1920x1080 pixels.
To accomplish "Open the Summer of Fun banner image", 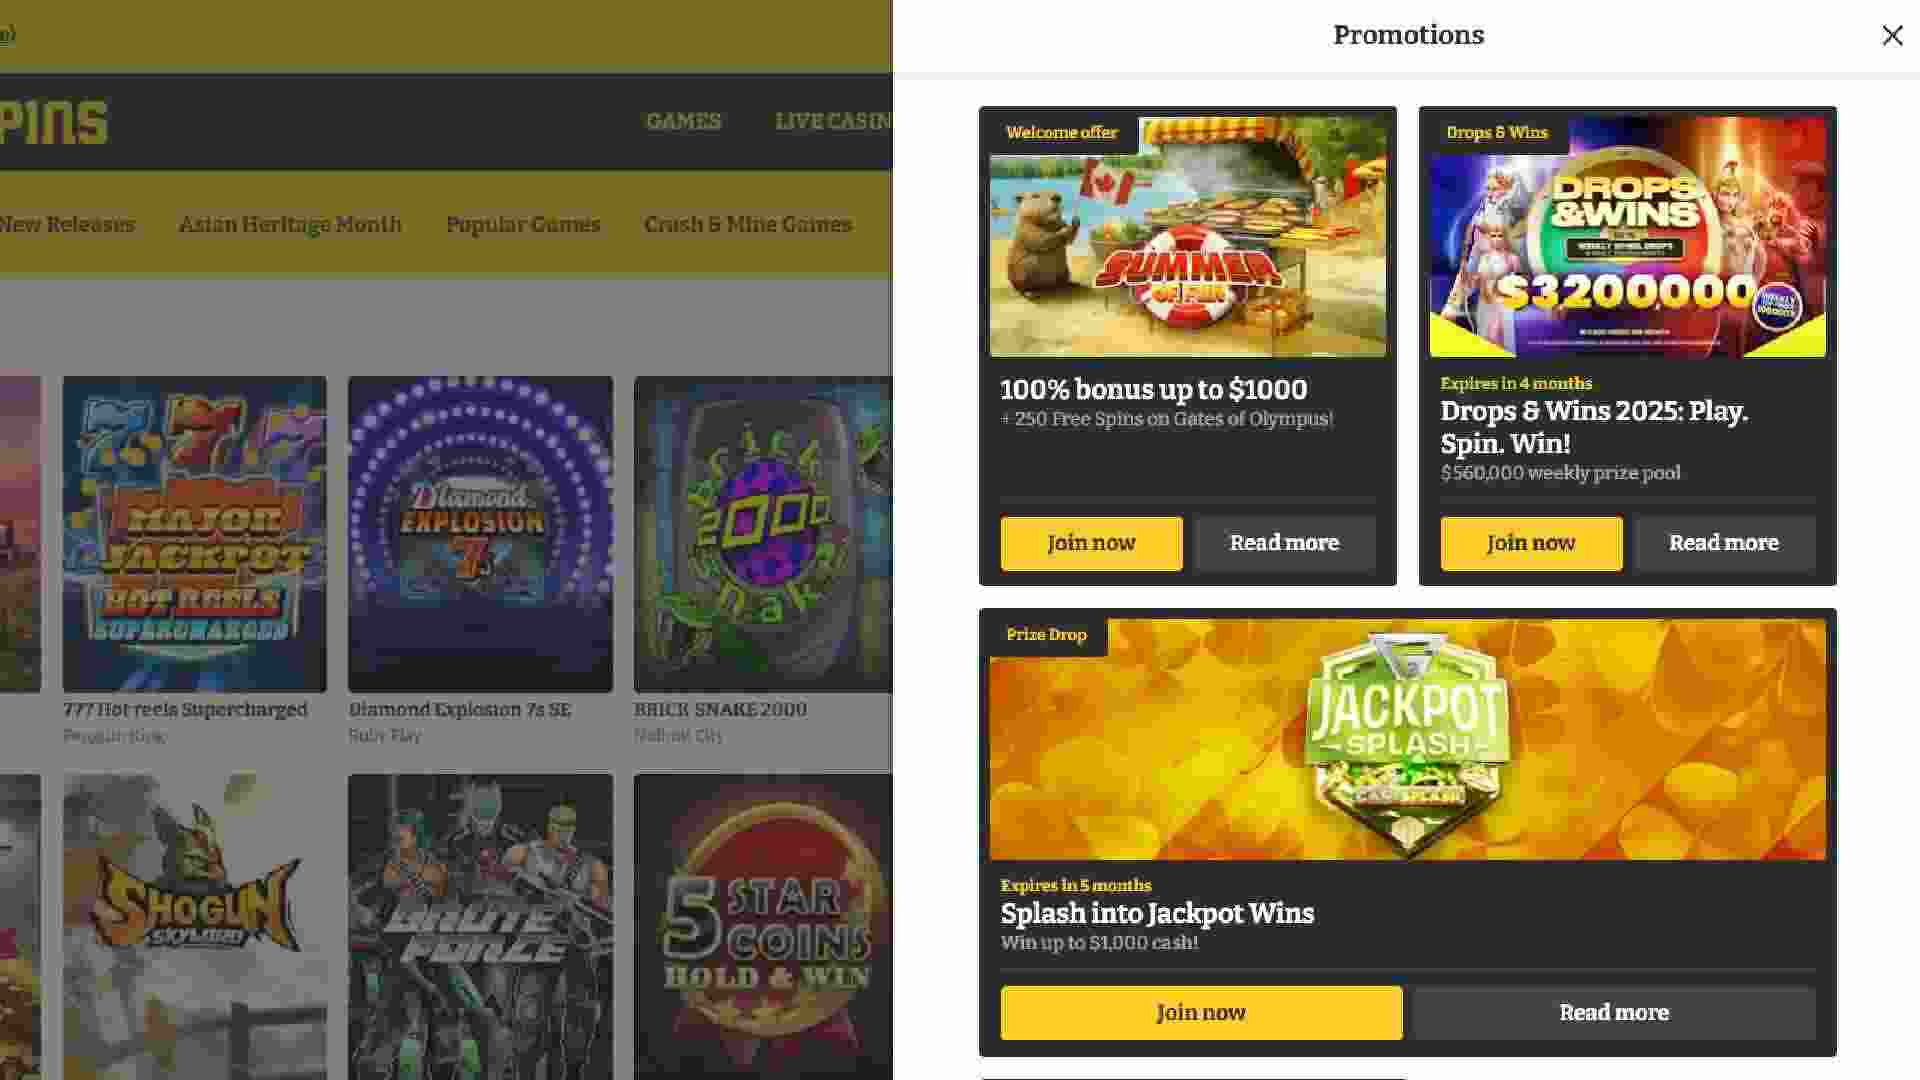I will point(1188,237).
